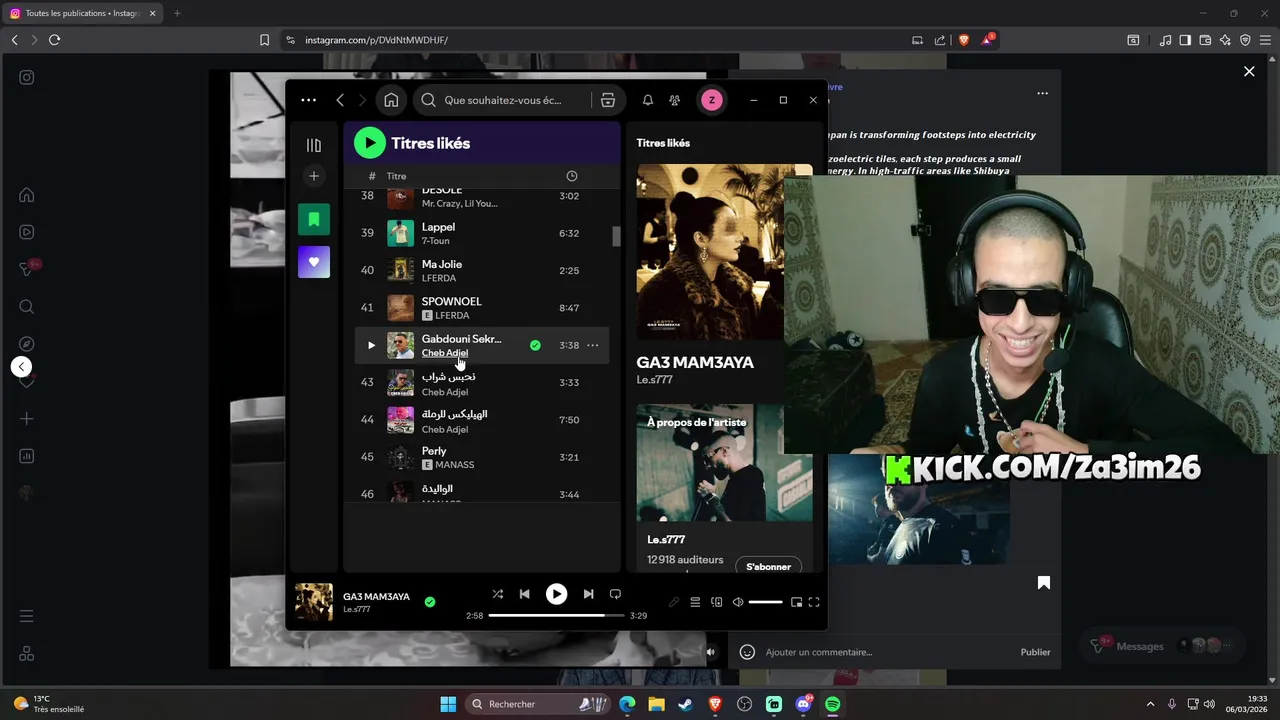Open Cheb Adjel artist link under Gabdouni

coord(445,353)
